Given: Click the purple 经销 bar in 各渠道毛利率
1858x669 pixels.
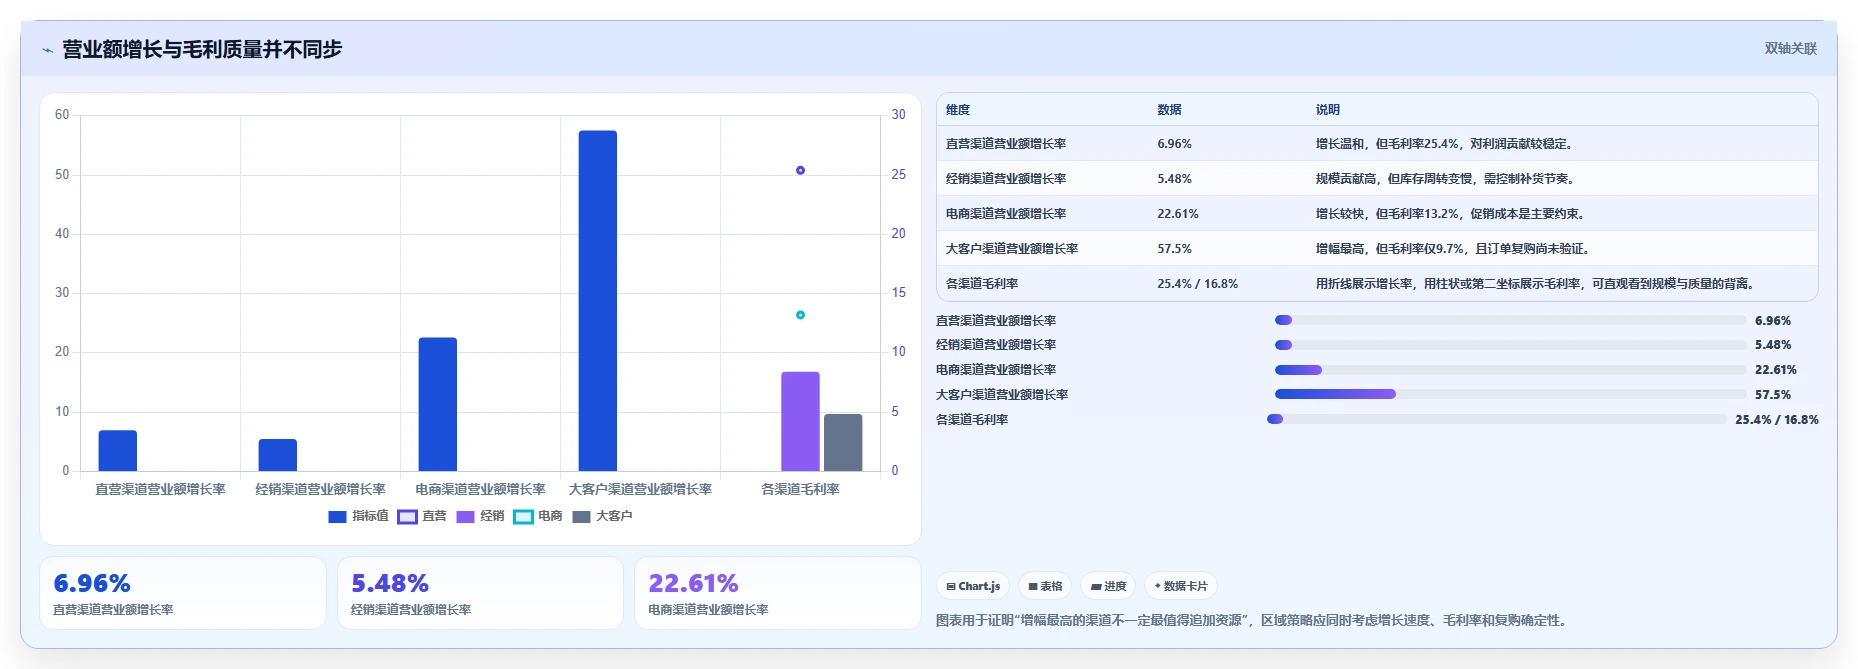Looking at the screenshot, I should pyautogui.click(x=800, y=421).
